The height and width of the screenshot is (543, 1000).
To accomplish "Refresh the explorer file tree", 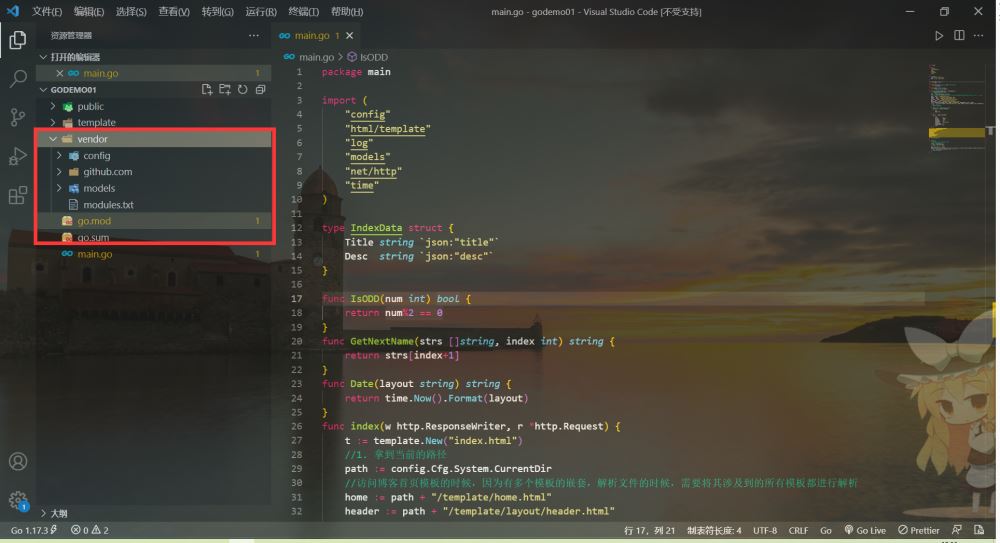I will [x=242, y=89].
